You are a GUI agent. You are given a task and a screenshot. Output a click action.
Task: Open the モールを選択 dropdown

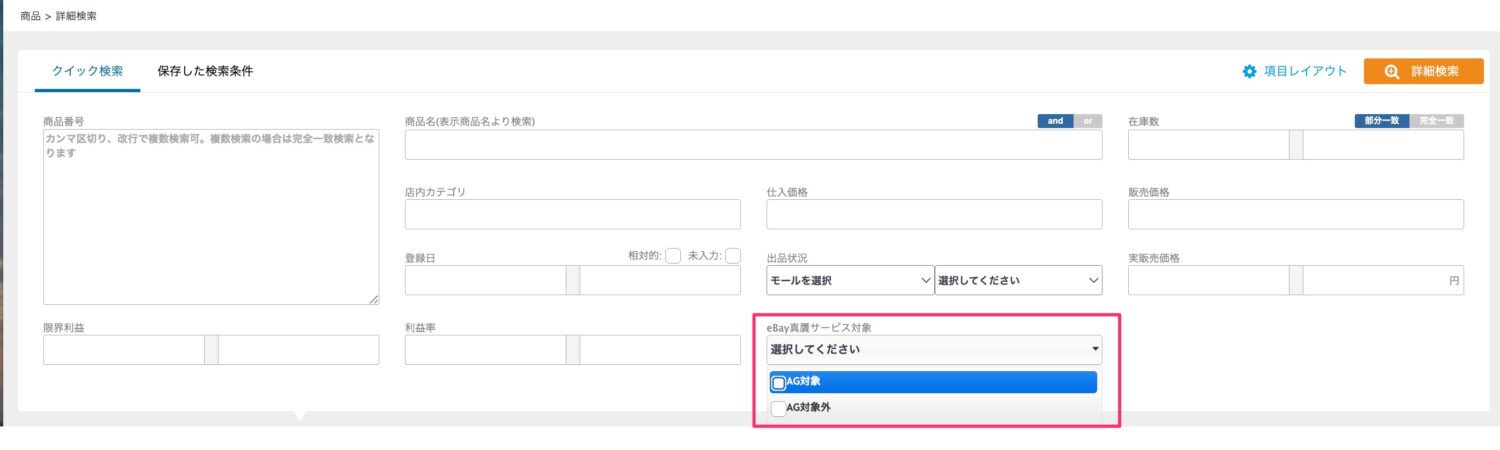850,280
